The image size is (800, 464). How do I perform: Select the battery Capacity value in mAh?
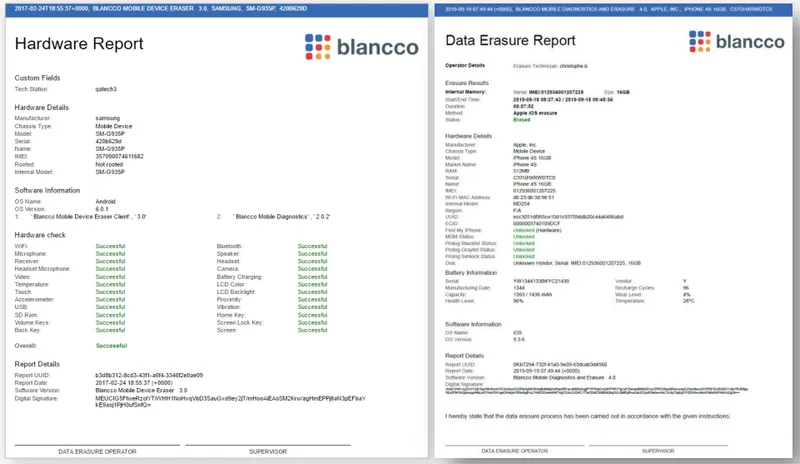[532, 295]
